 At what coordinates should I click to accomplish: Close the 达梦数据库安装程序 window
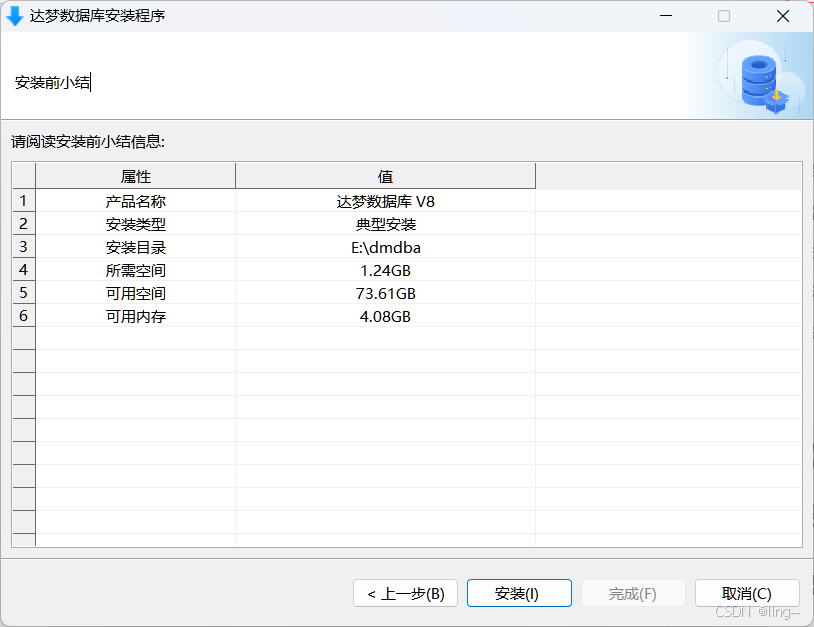(x=783, y=16)
